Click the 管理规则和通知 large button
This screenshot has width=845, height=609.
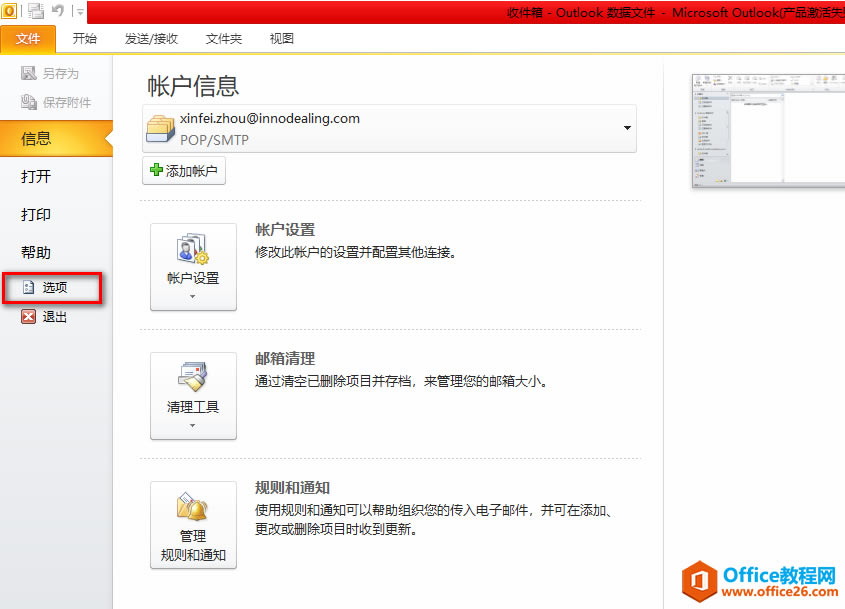point(193,525)
